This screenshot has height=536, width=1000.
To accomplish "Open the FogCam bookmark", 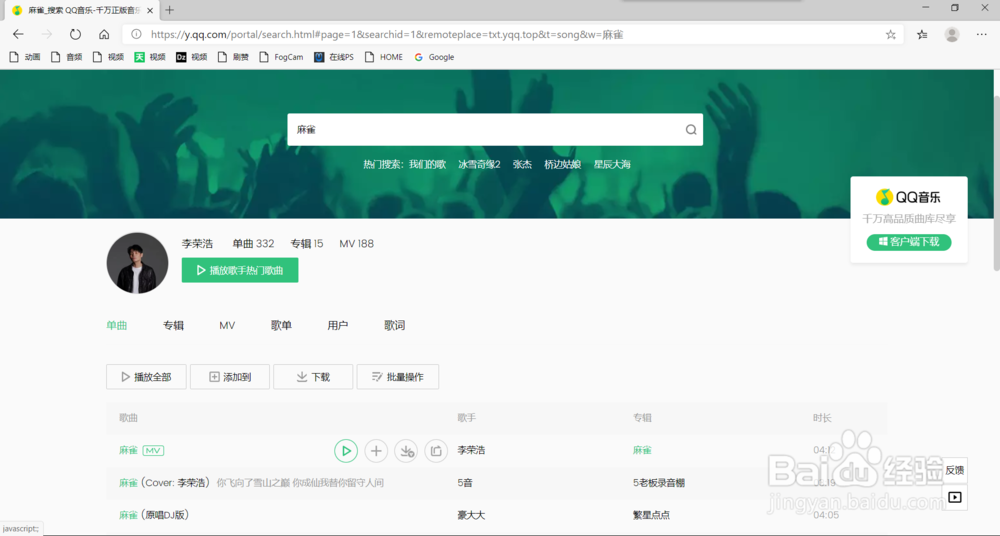I will click(281, 57).
